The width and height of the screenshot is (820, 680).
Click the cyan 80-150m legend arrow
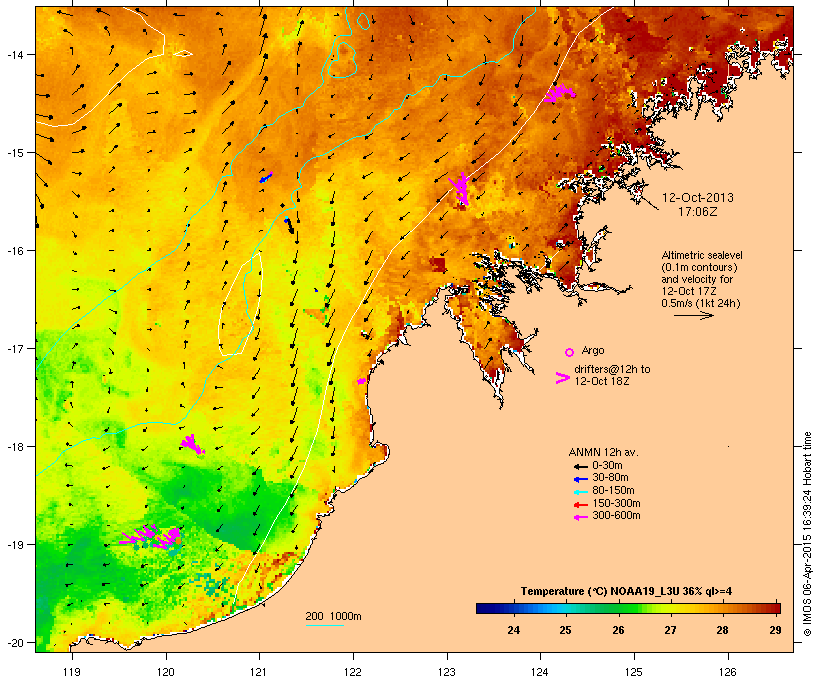pos(580,492)
